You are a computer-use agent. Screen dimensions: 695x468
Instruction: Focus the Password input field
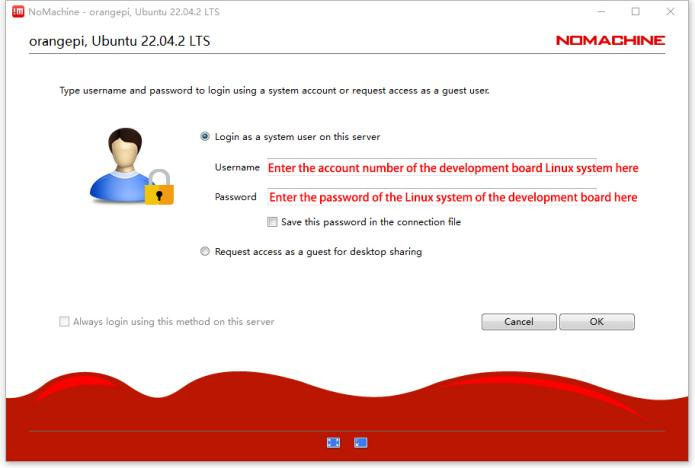coord(430,197)
